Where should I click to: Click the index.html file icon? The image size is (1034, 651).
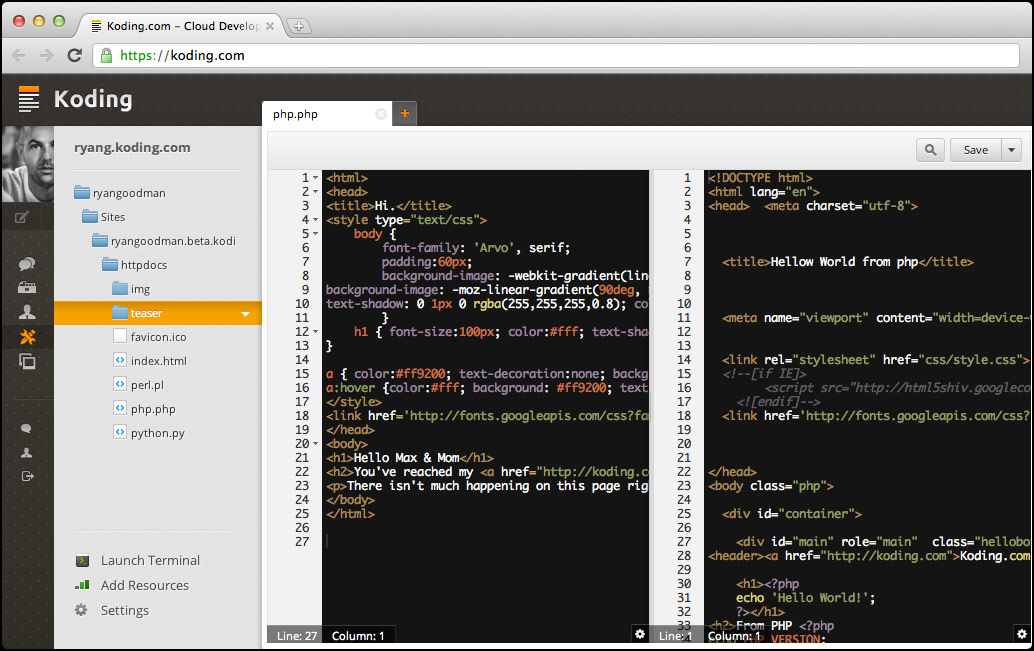coord(119,360)
